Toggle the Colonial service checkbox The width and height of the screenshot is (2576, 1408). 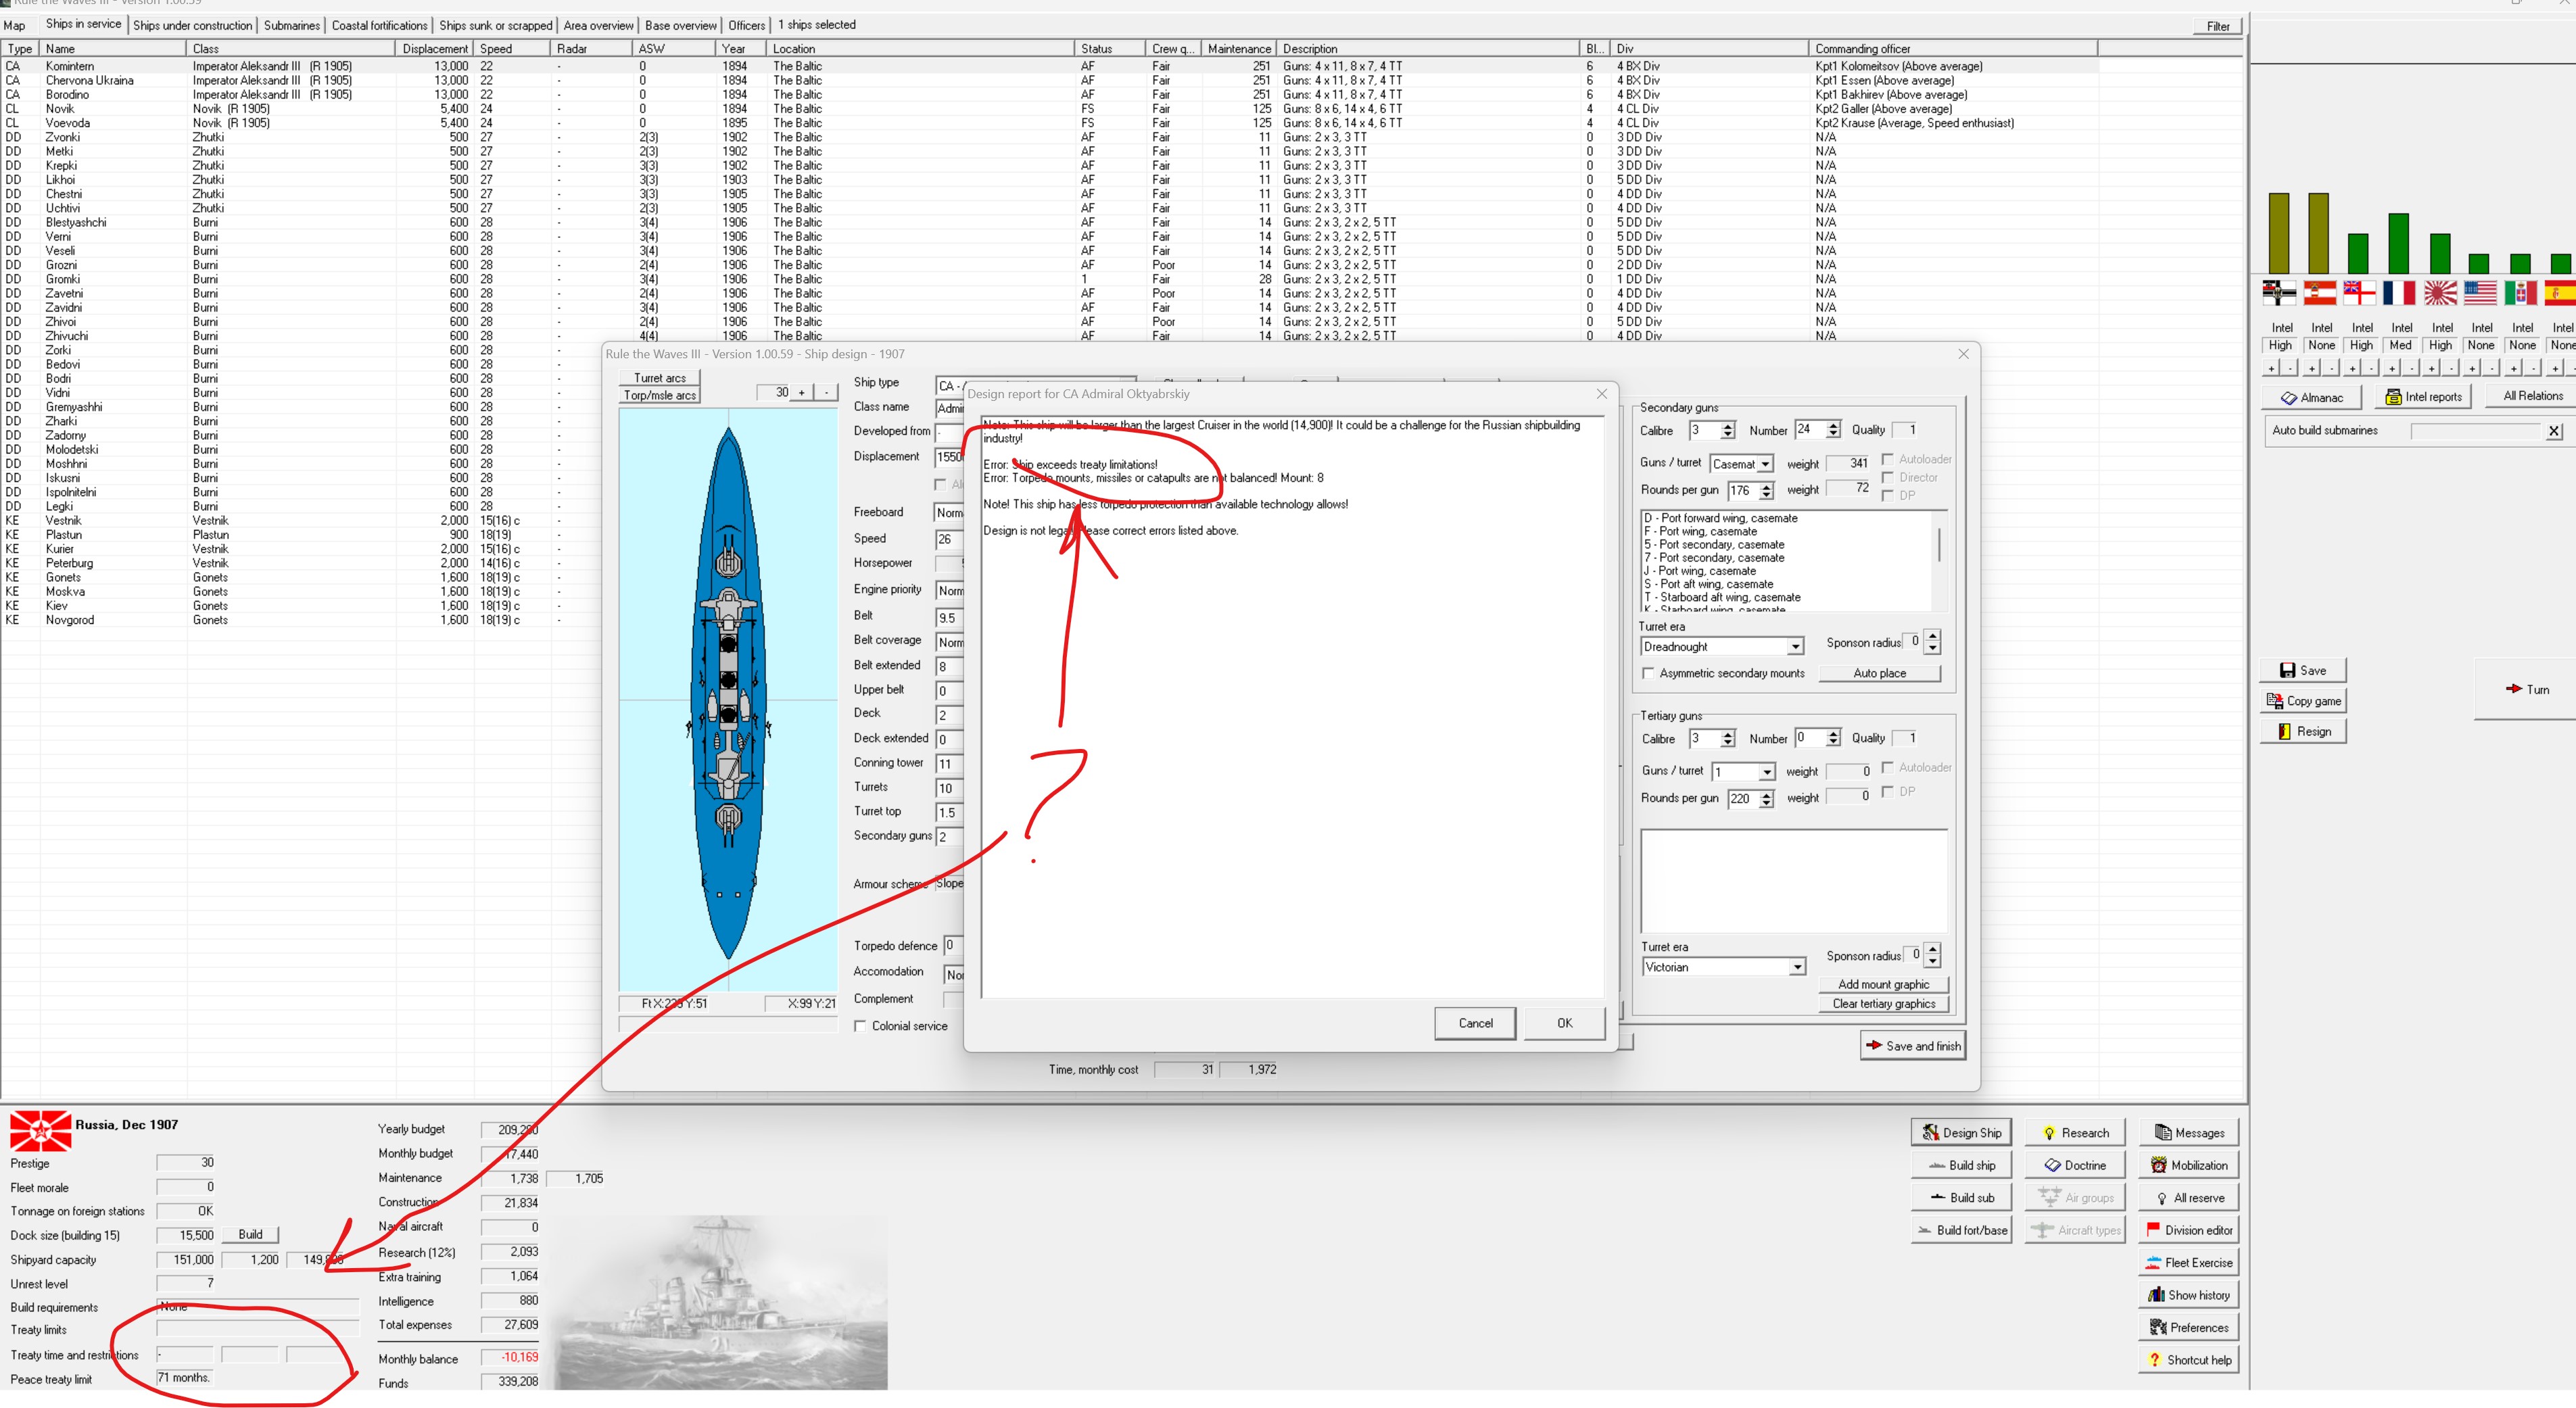(860, 1026)
